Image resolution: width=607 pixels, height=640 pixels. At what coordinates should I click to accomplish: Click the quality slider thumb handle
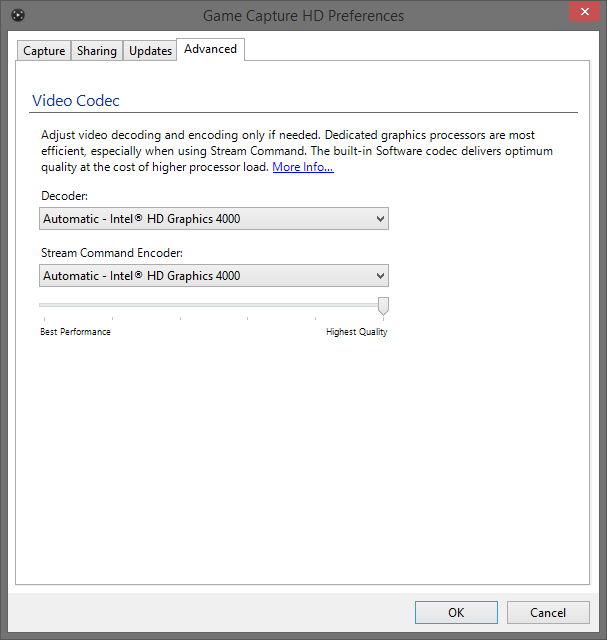pos(383,305)
